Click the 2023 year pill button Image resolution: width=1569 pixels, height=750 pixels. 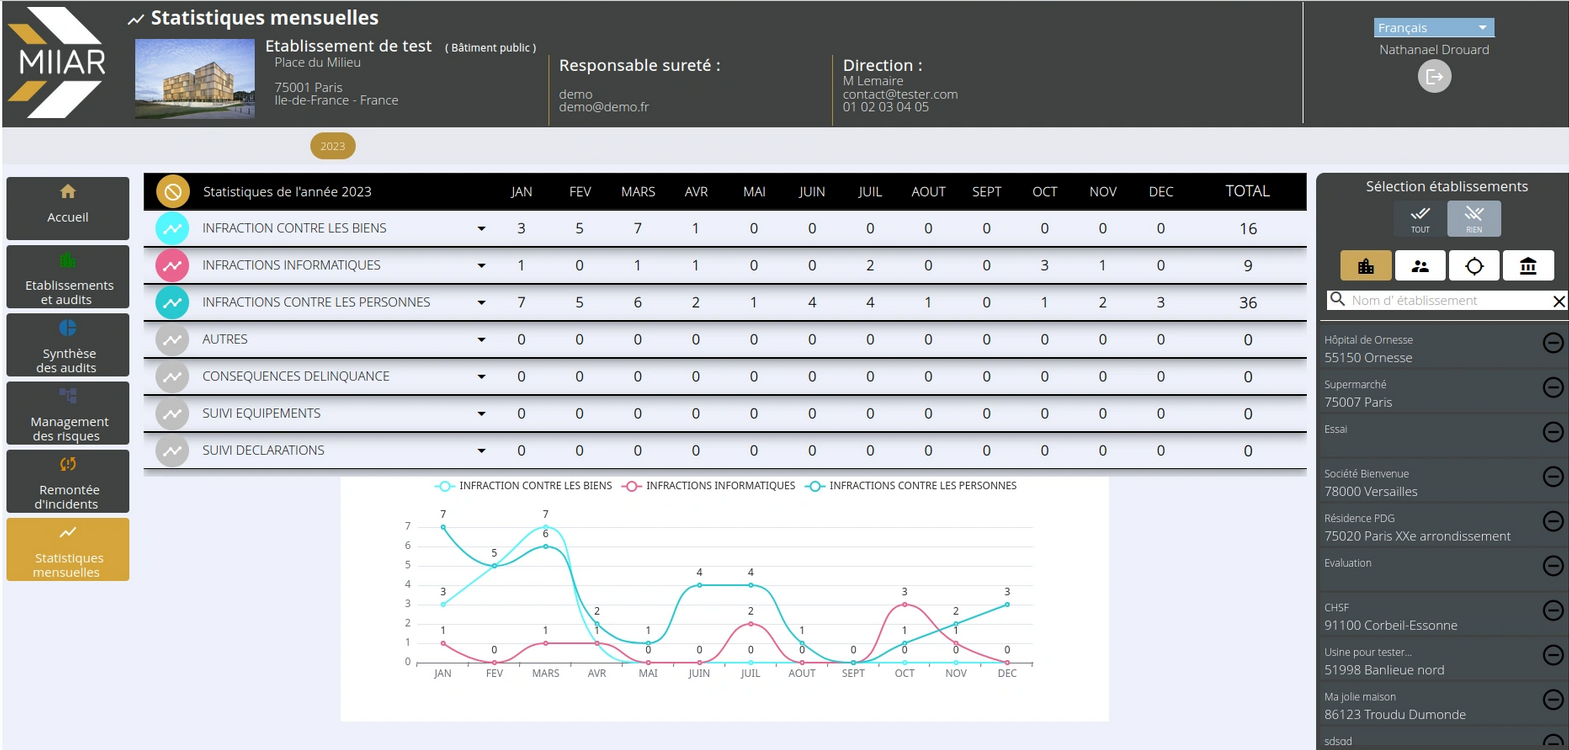click(332, 146)
